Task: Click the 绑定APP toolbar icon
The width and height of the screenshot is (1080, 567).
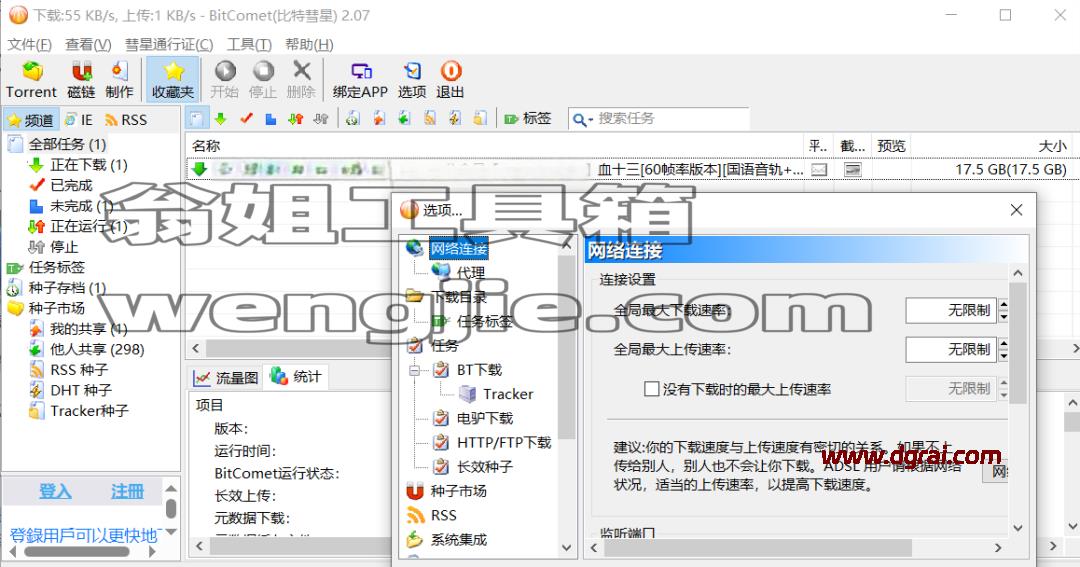Action: [x=360, y=79]
